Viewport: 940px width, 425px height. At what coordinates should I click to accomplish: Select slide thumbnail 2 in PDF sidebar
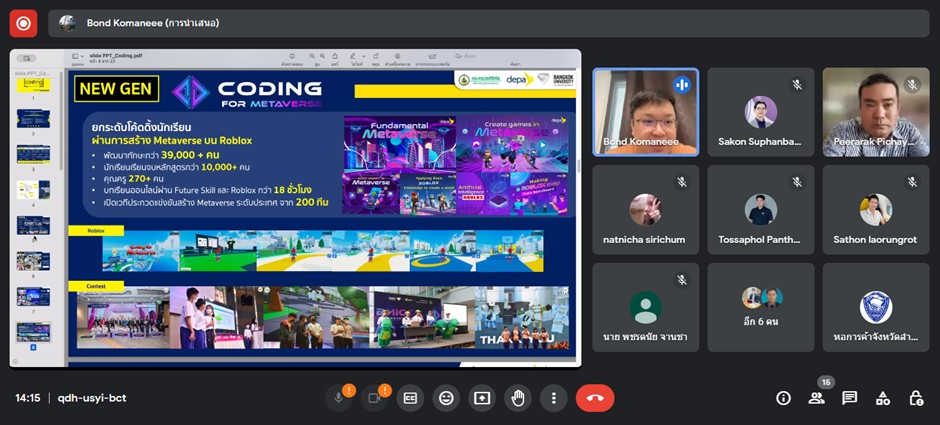click(x=33, y=118)
